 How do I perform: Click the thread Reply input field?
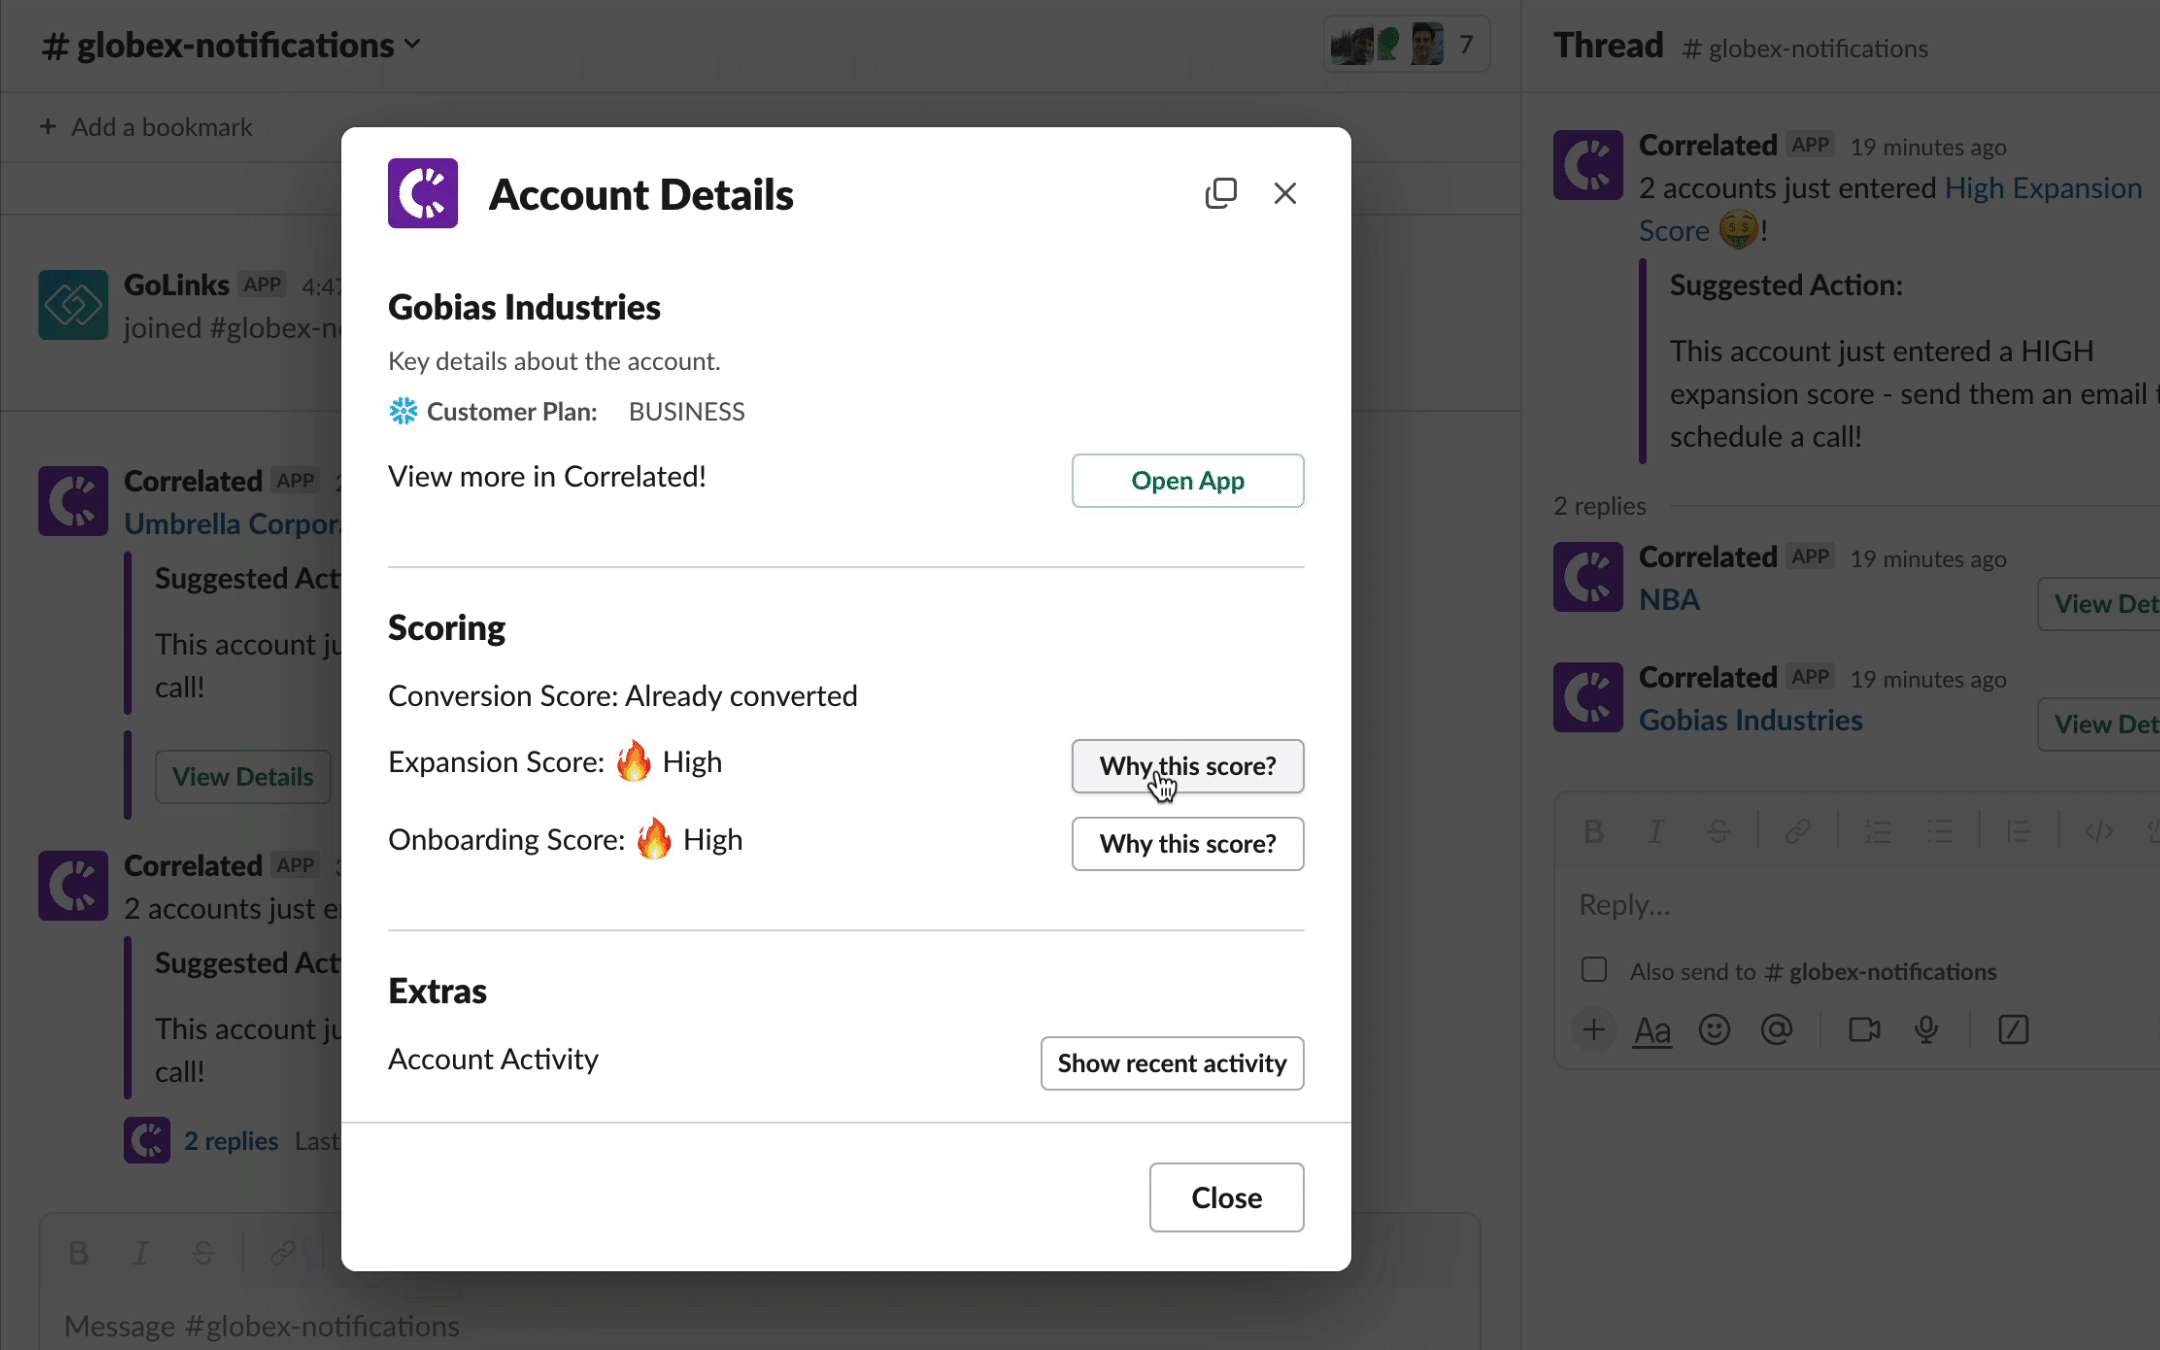tap(1860, 905)
